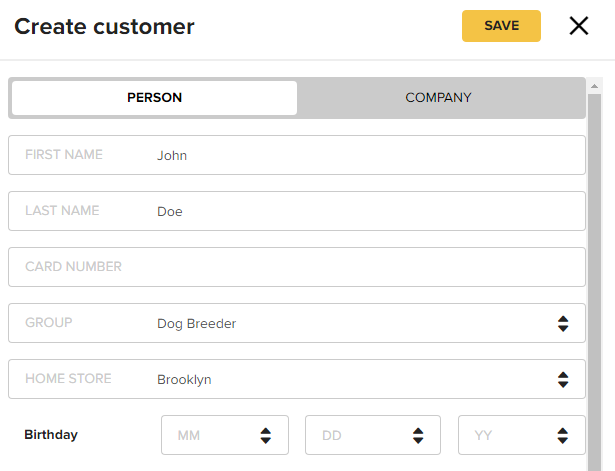Open the DD birthday day dropdown
Image resolution: width=615 pixels, height=471 pixels.
[x=373, y=435]
